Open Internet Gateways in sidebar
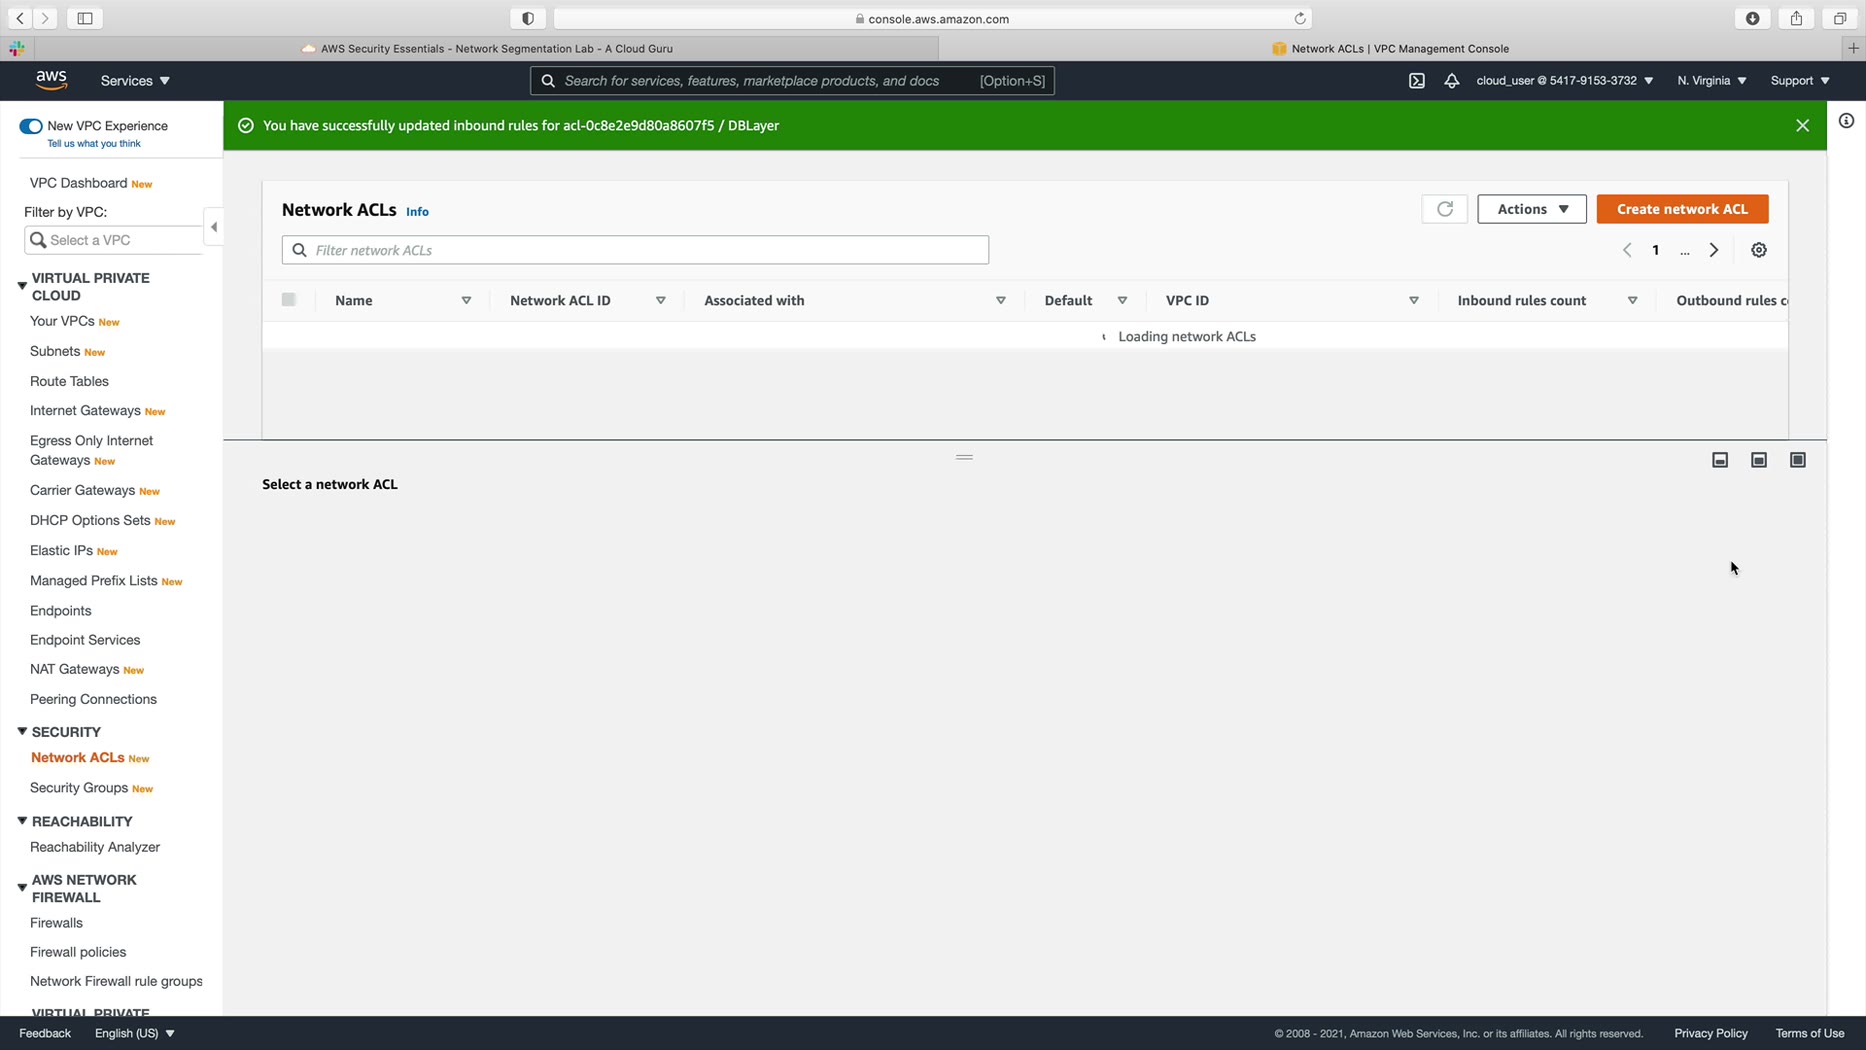The image size is (1866, 1050). tap(85, 411)
